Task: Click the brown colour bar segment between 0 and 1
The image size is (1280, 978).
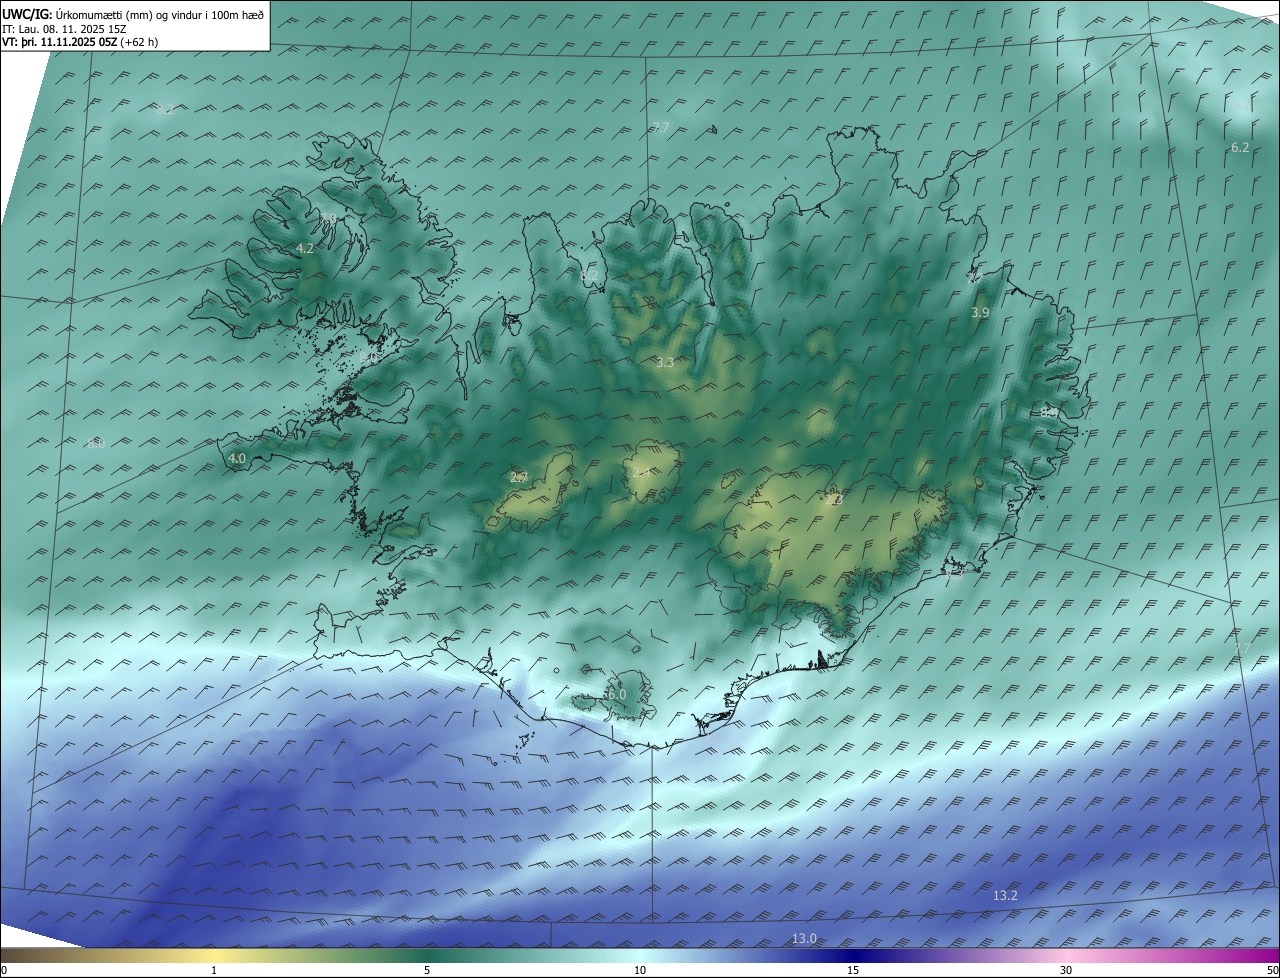Action: pos(107,956)
